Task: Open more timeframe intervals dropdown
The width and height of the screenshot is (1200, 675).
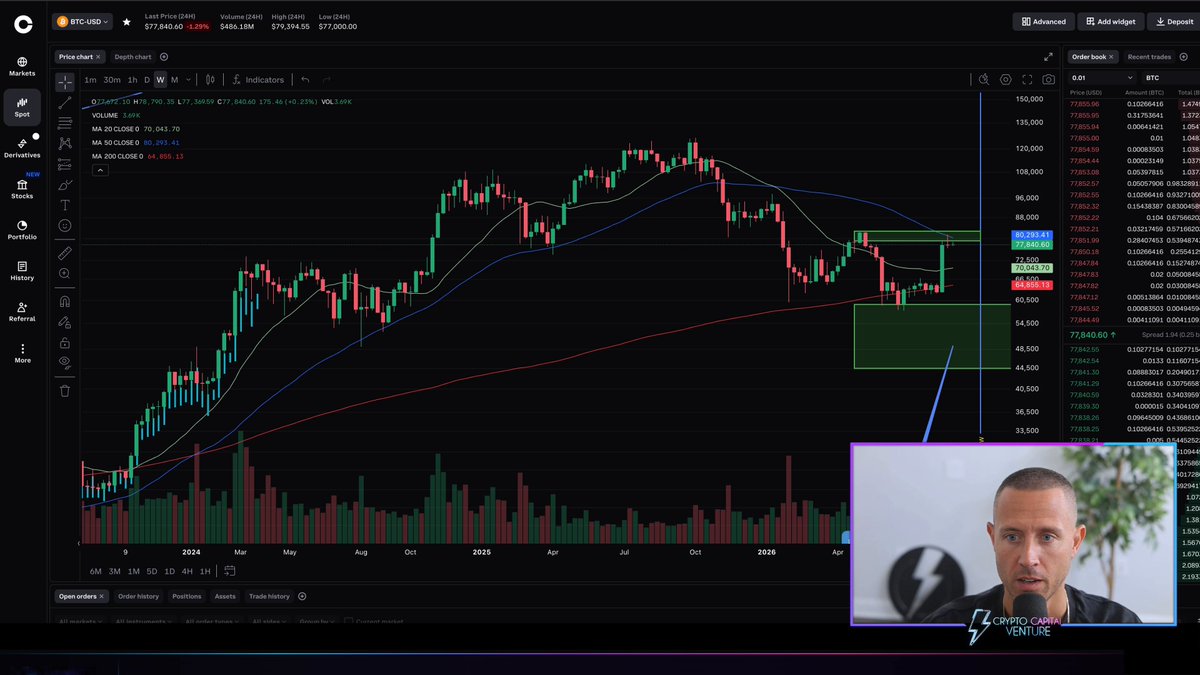Action: pos(188,80)
